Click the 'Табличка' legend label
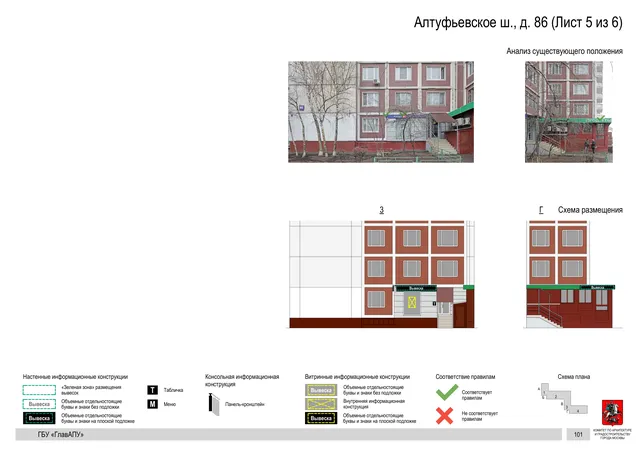 coord(173,390)
